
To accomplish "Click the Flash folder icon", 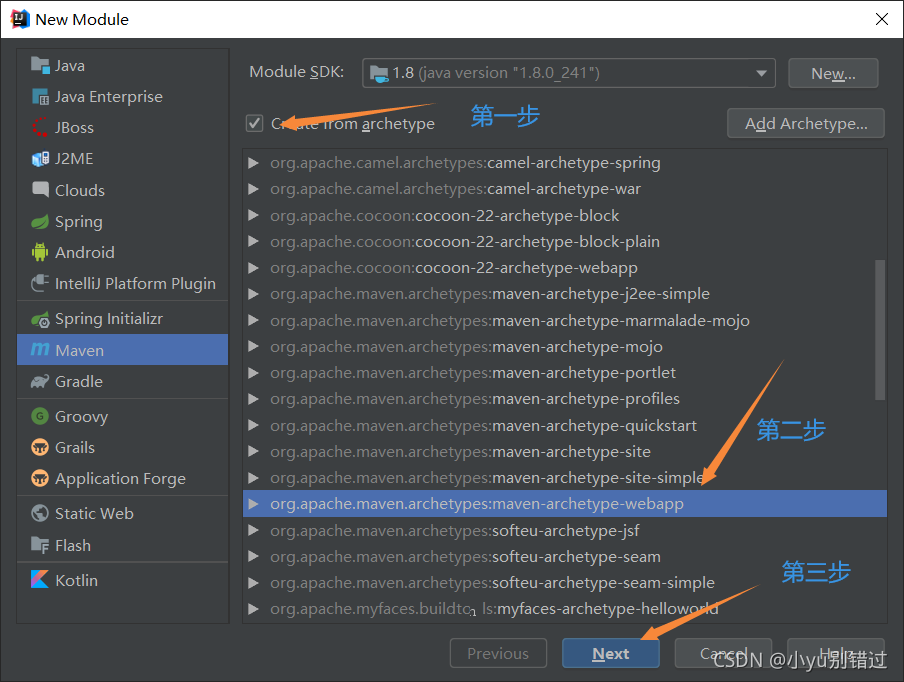I will [40, 545].
